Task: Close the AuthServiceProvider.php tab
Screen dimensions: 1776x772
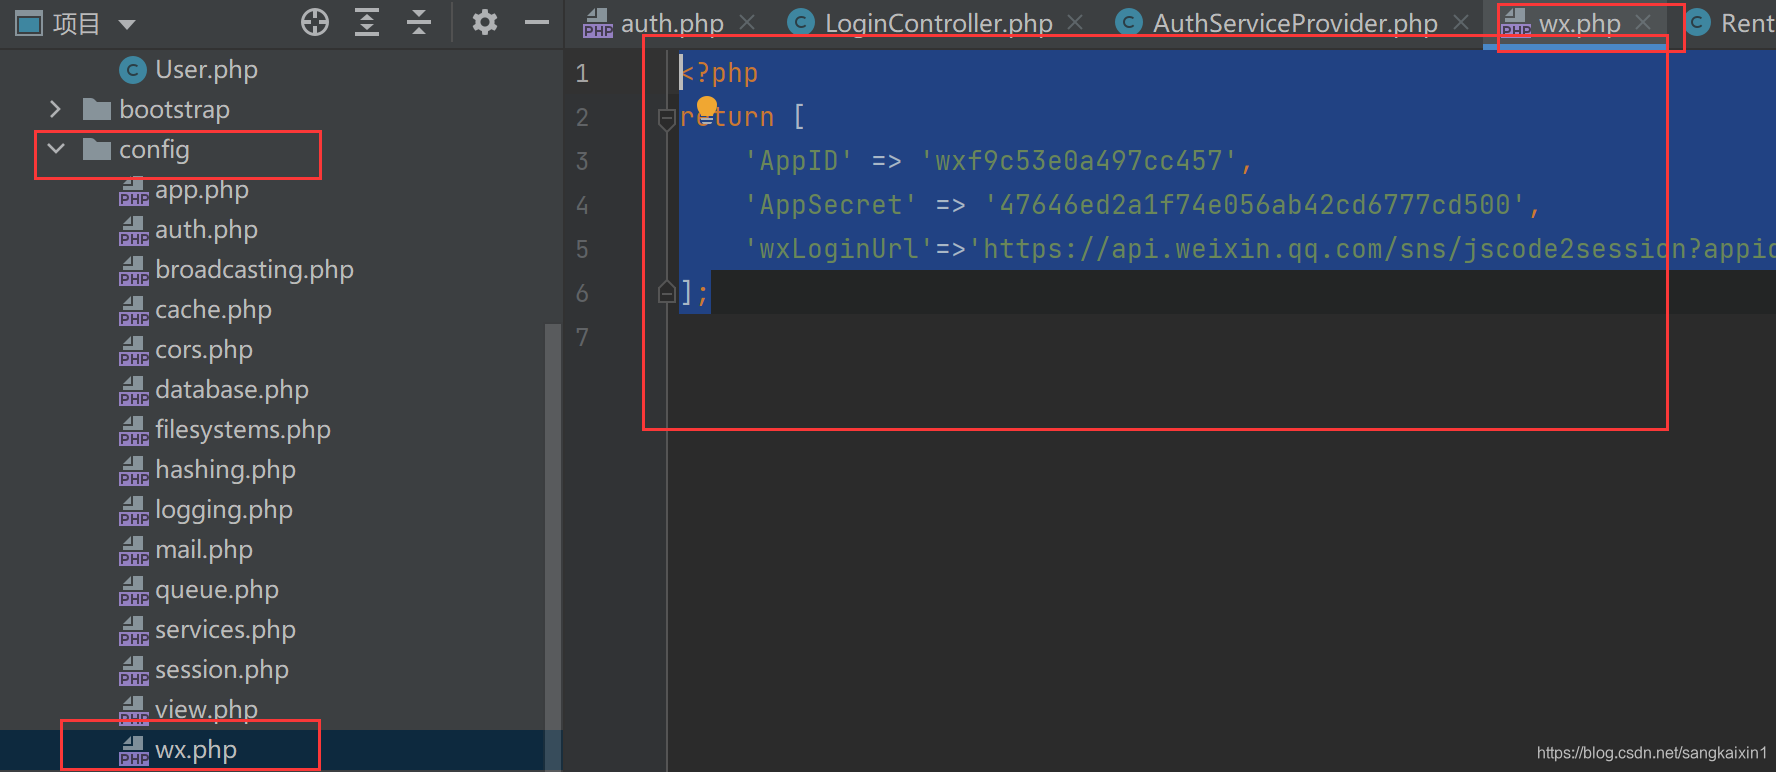Action: click(x=1461, y=22)
